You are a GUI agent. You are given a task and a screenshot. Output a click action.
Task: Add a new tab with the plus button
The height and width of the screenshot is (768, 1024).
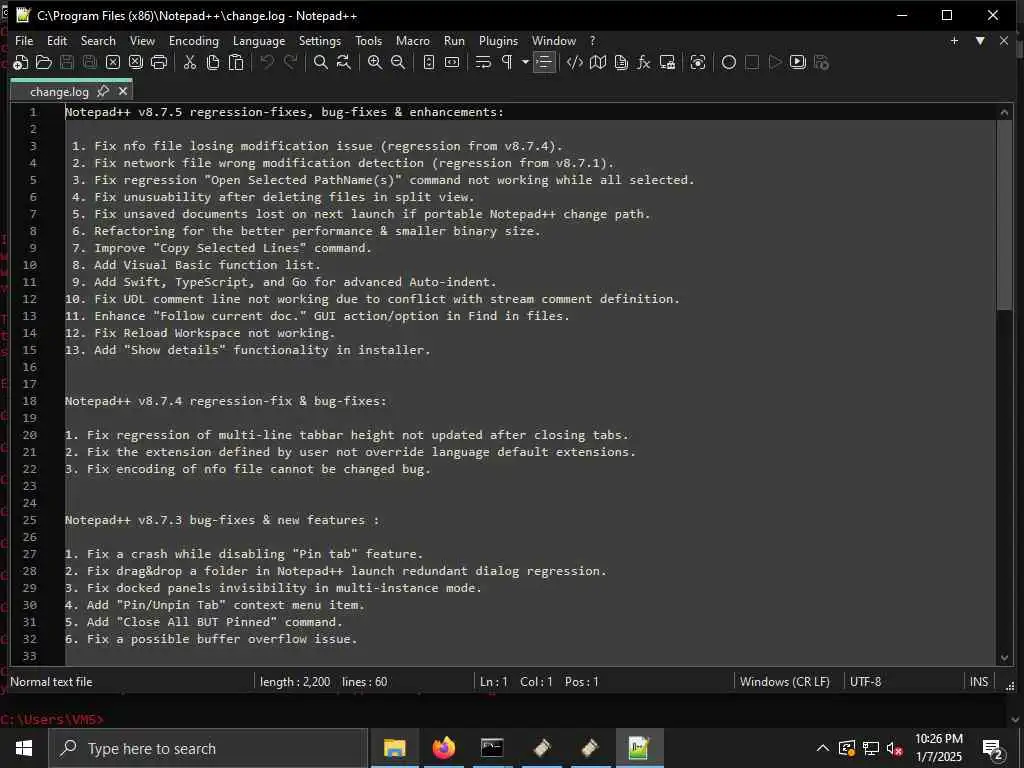coord(954,40)
